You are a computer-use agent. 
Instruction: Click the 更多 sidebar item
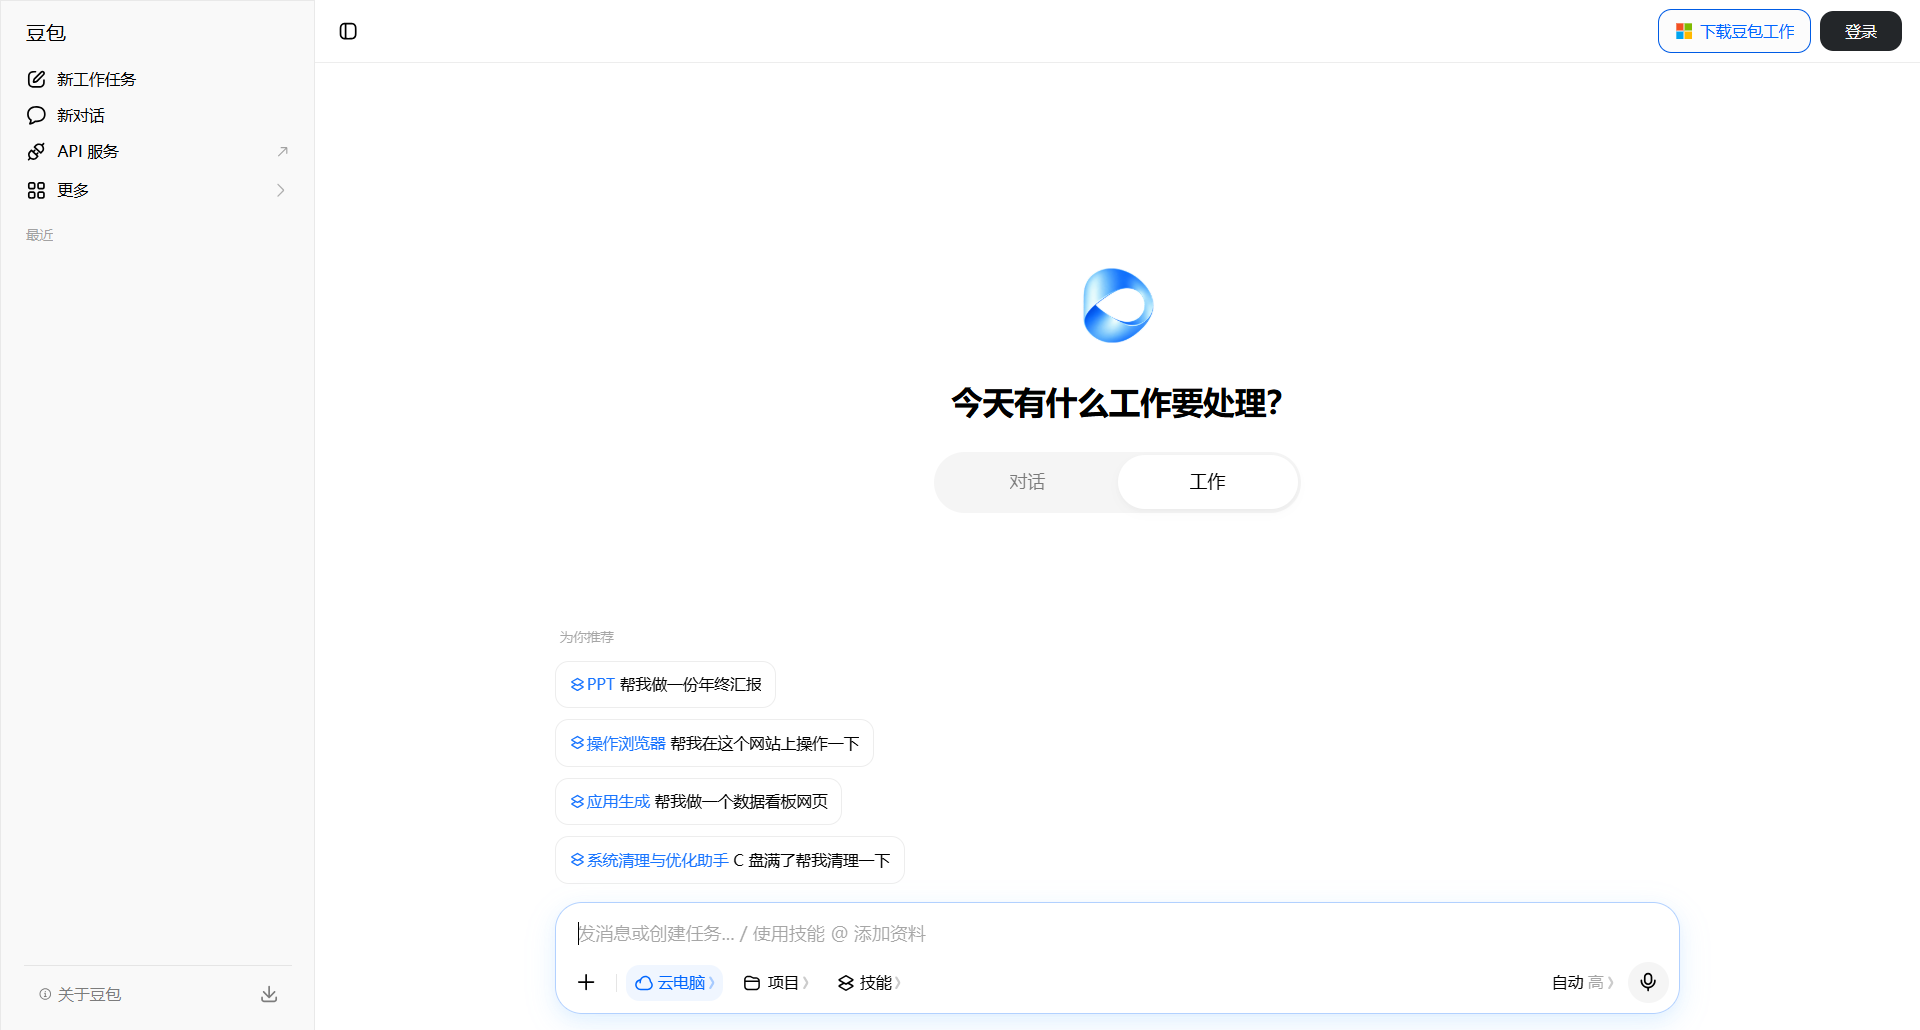pyautogui.click(x=157, y=190)
